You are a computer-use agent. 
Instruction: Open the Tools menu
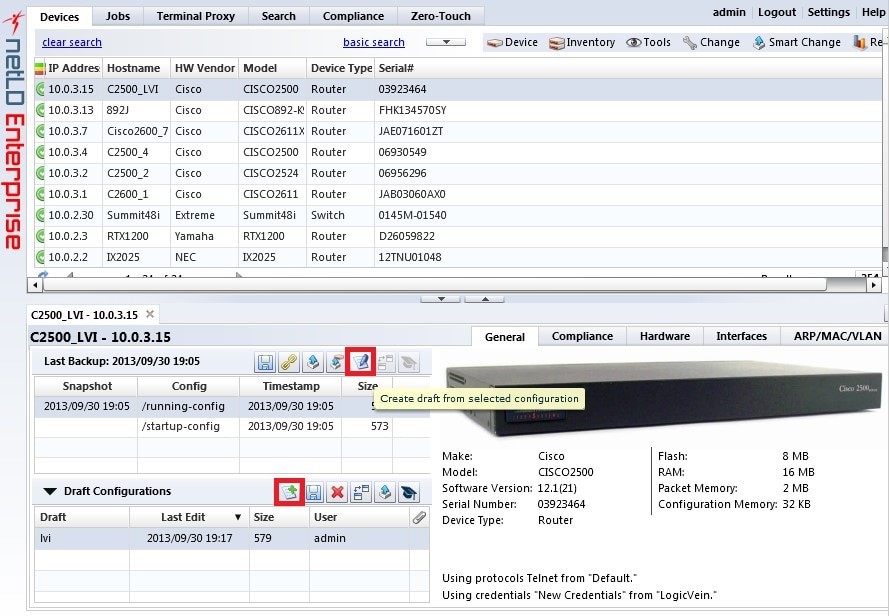coord(649,43)
